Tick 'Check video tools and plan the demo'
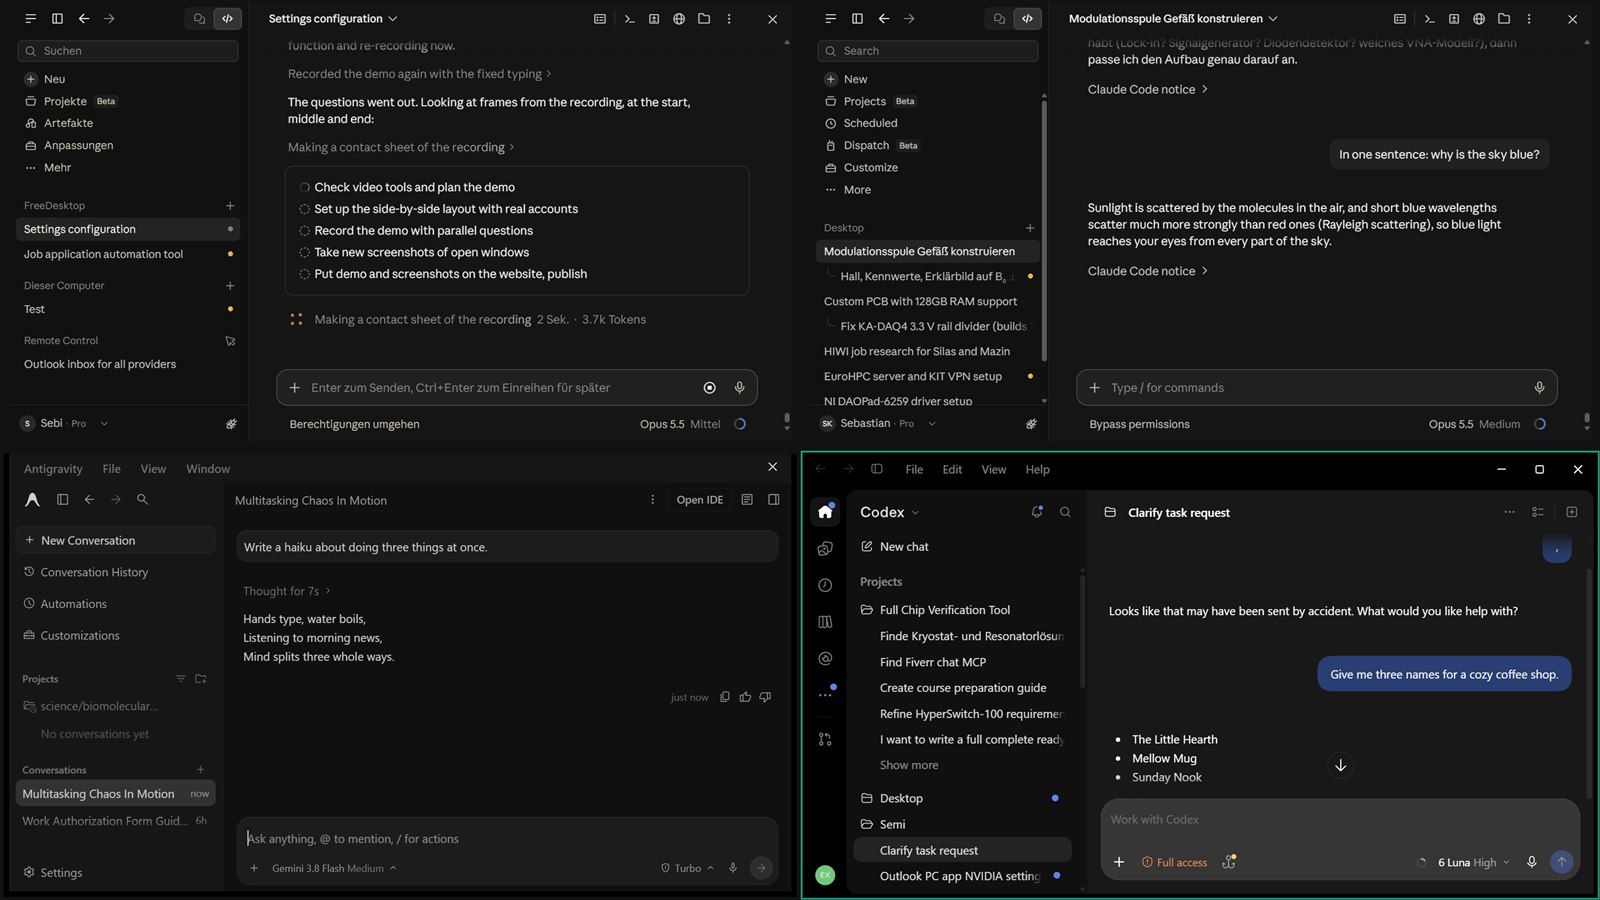 [304, 188]
